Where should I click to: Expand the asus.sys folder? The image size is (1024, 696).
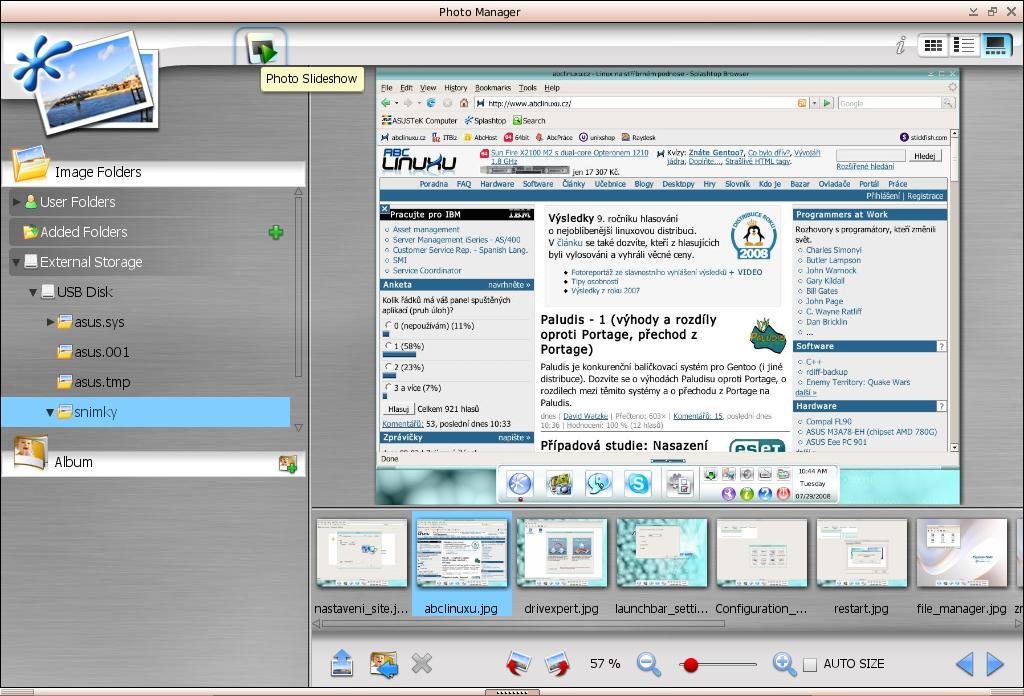pyautogui.click(x=50, y=322)
